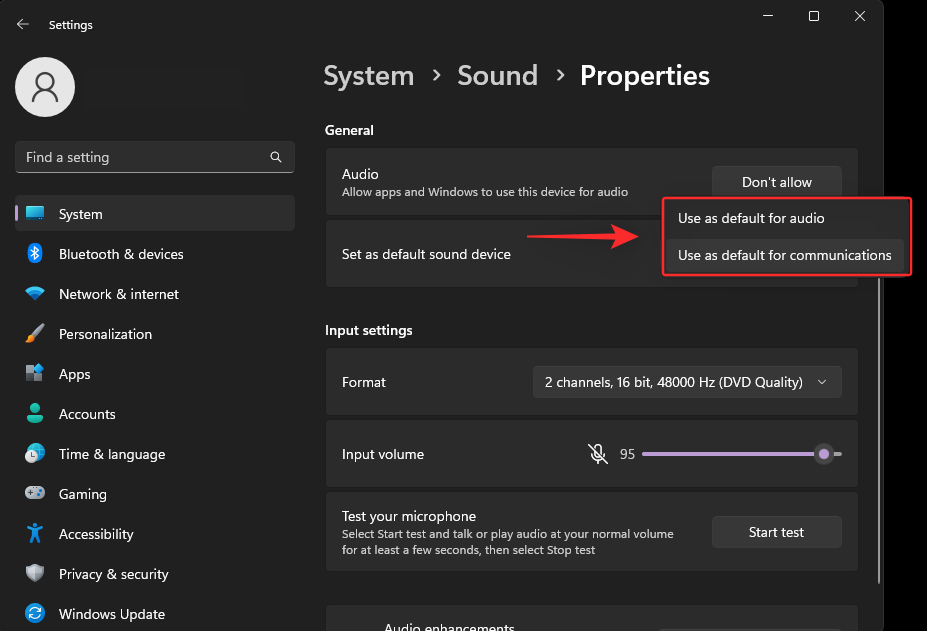The height and width of the screenshot is (631, 927).
Task: Navigate to Sound in the breadcrumb
Action: (x=497, y=76)
